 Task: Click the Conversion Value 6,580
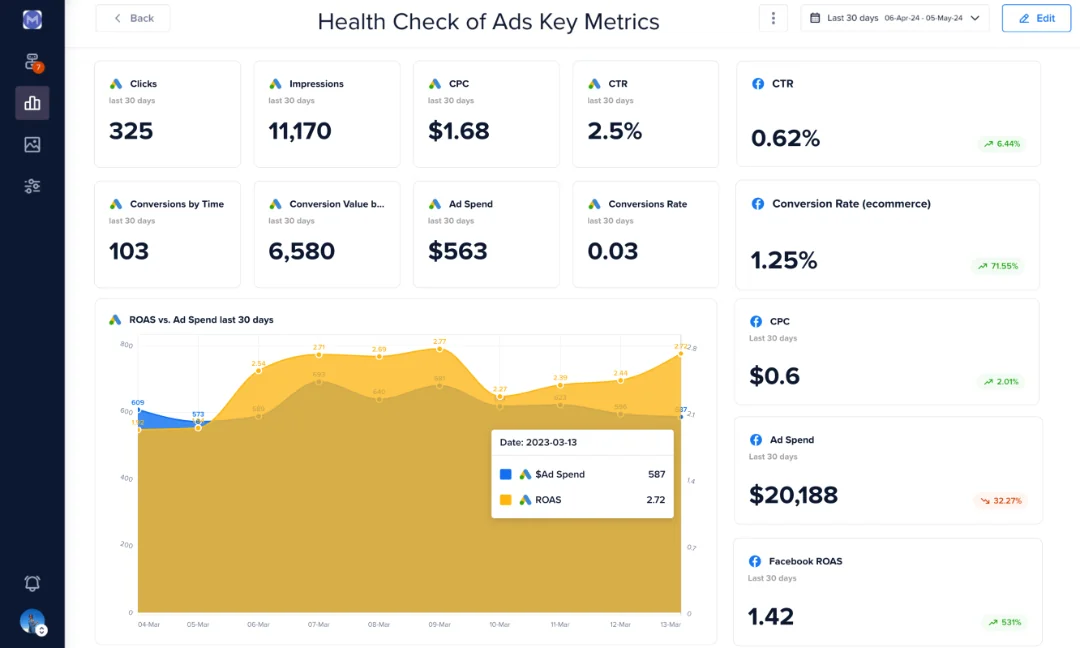tap(302, 251)
